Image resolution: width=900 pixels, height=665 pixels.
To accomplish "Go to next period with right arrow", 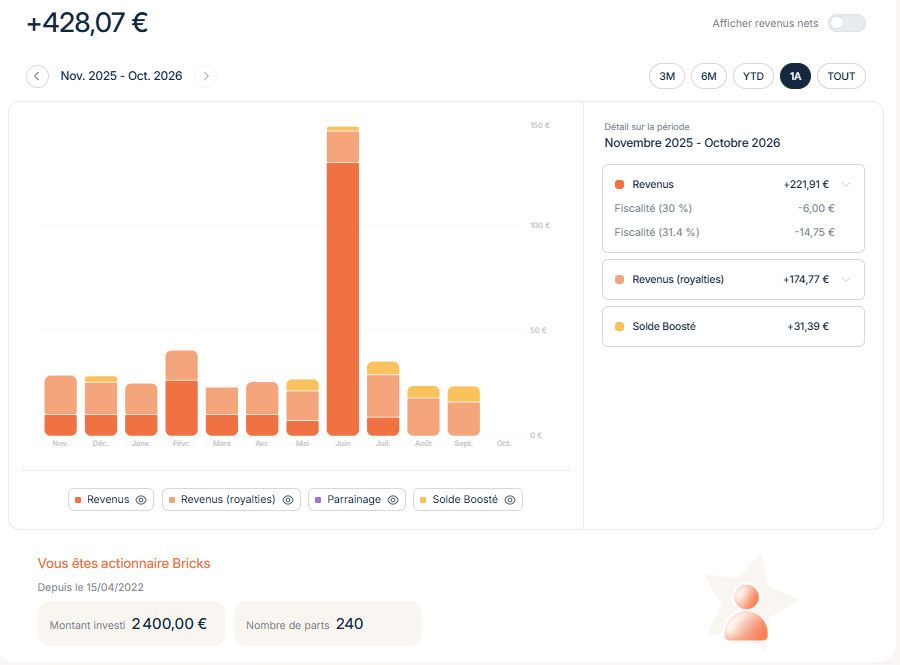I will [205, 76].
